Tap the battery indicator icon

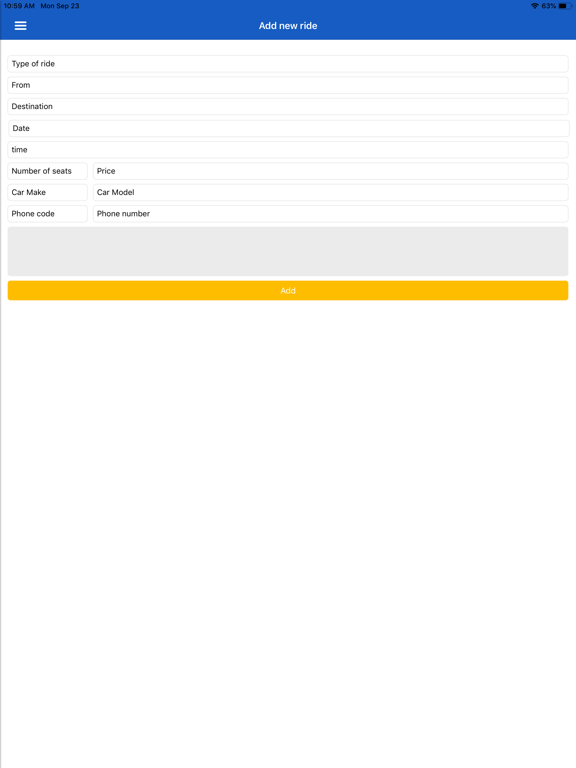pyautogui.click(x=565, y=6)
